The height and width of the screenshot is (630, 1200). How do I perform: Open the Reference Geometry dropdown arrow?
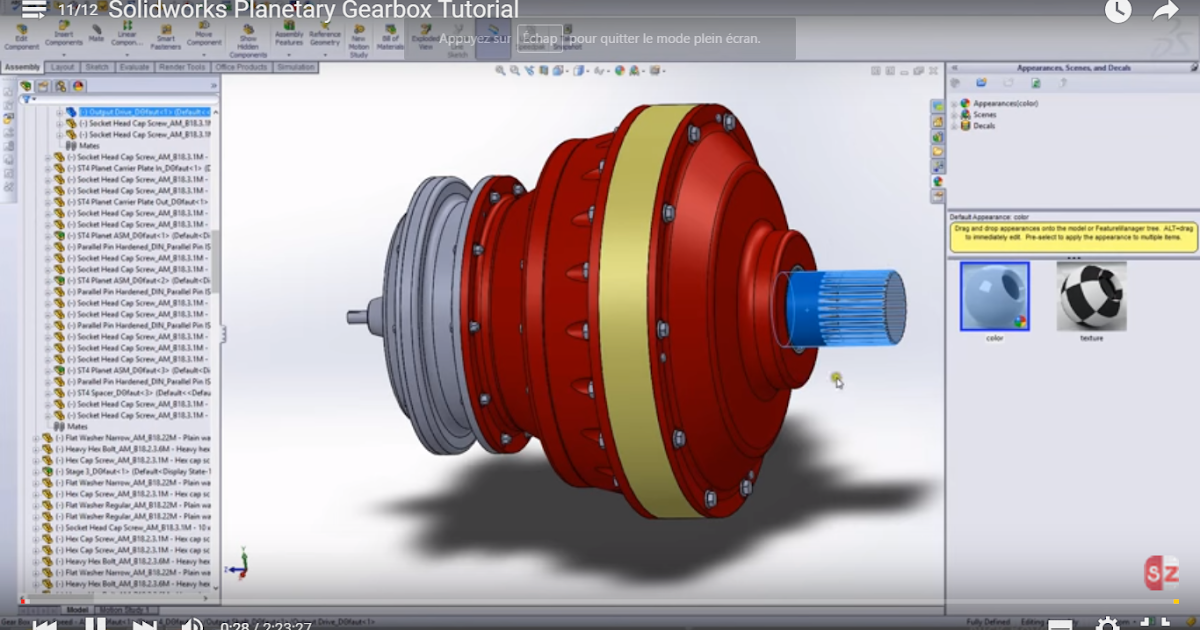click(325, 56)
